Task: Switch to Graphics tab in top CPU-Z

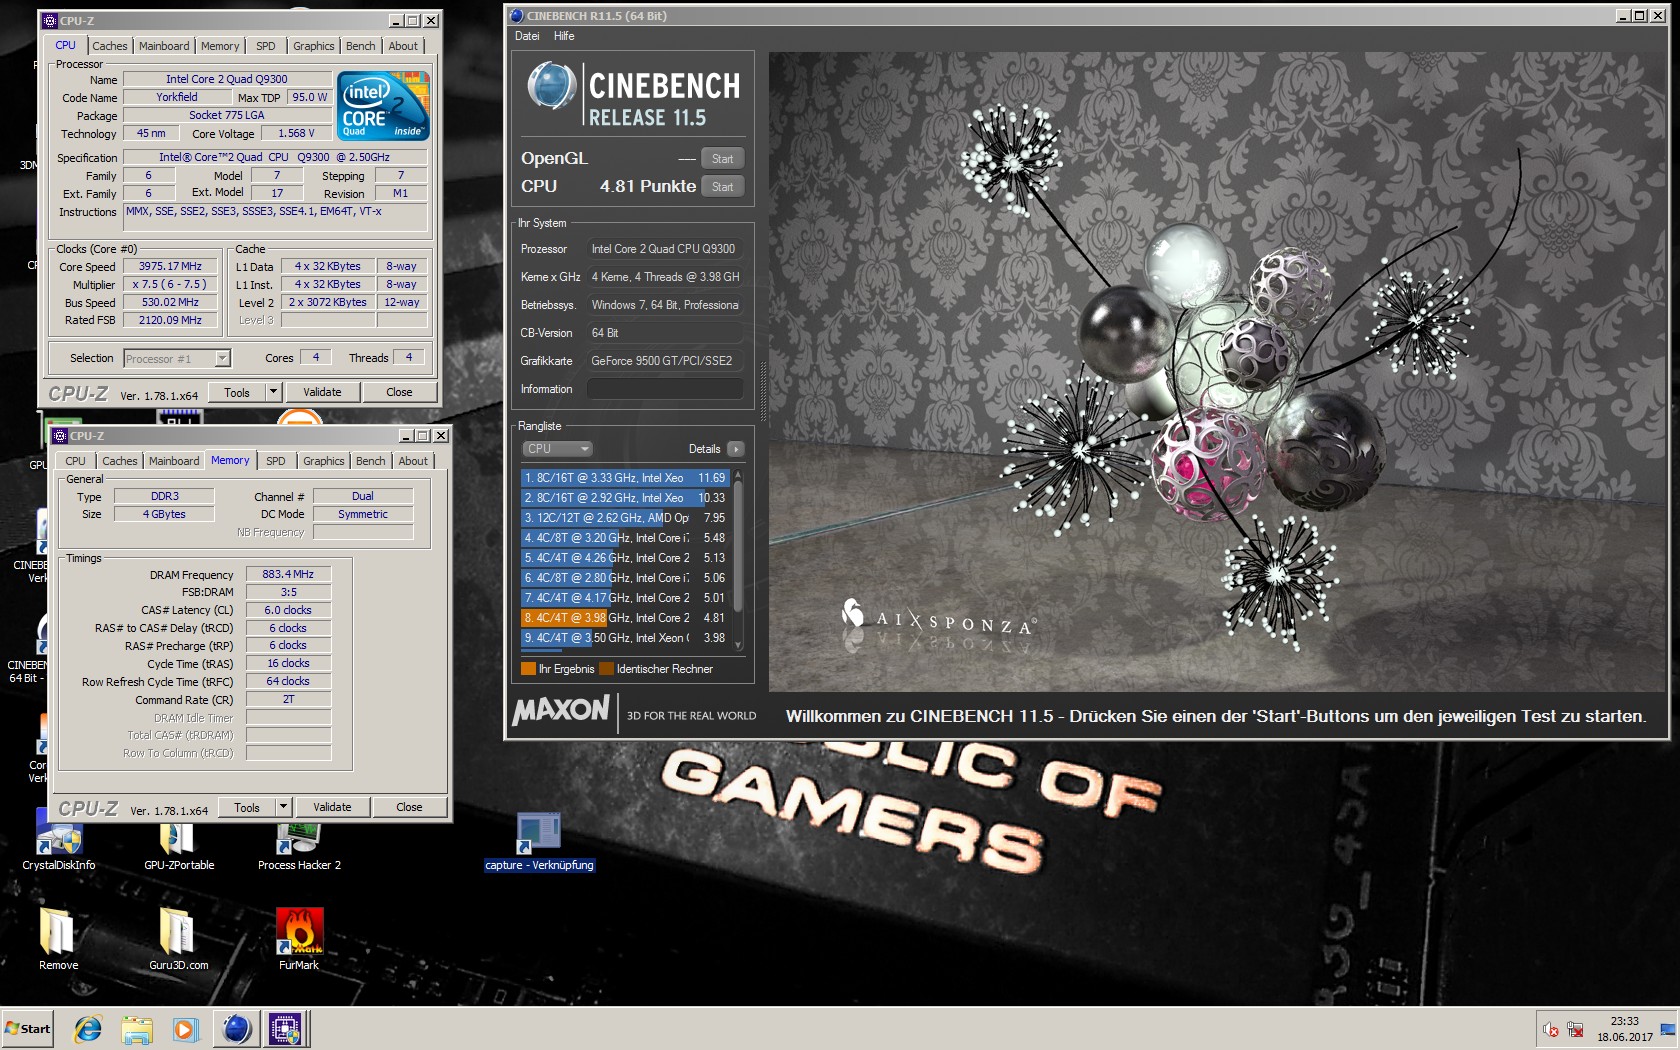Action: coord(313,46)
